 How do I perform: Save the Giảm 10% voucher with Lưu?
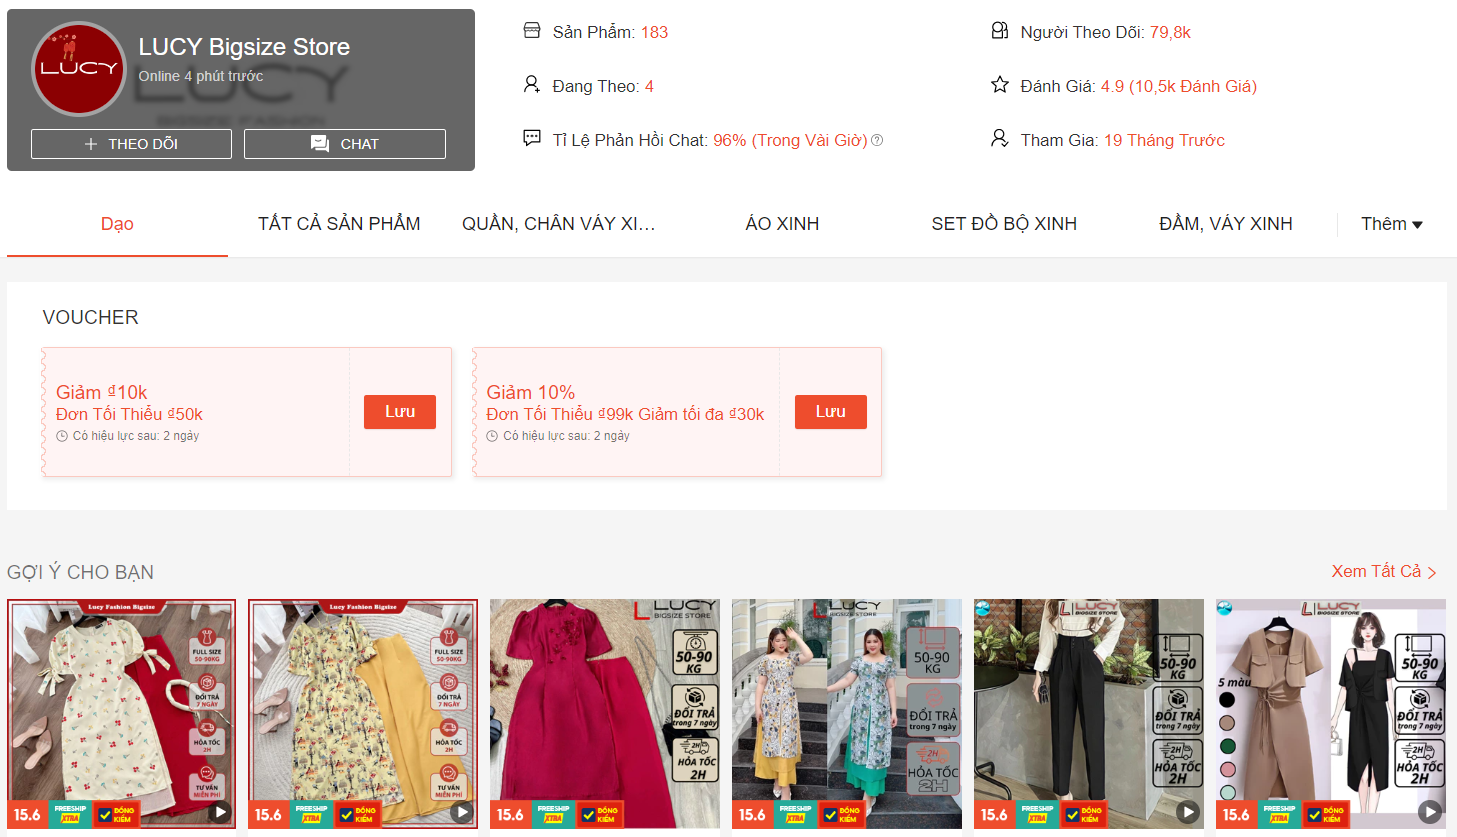(x=831, y=412)
